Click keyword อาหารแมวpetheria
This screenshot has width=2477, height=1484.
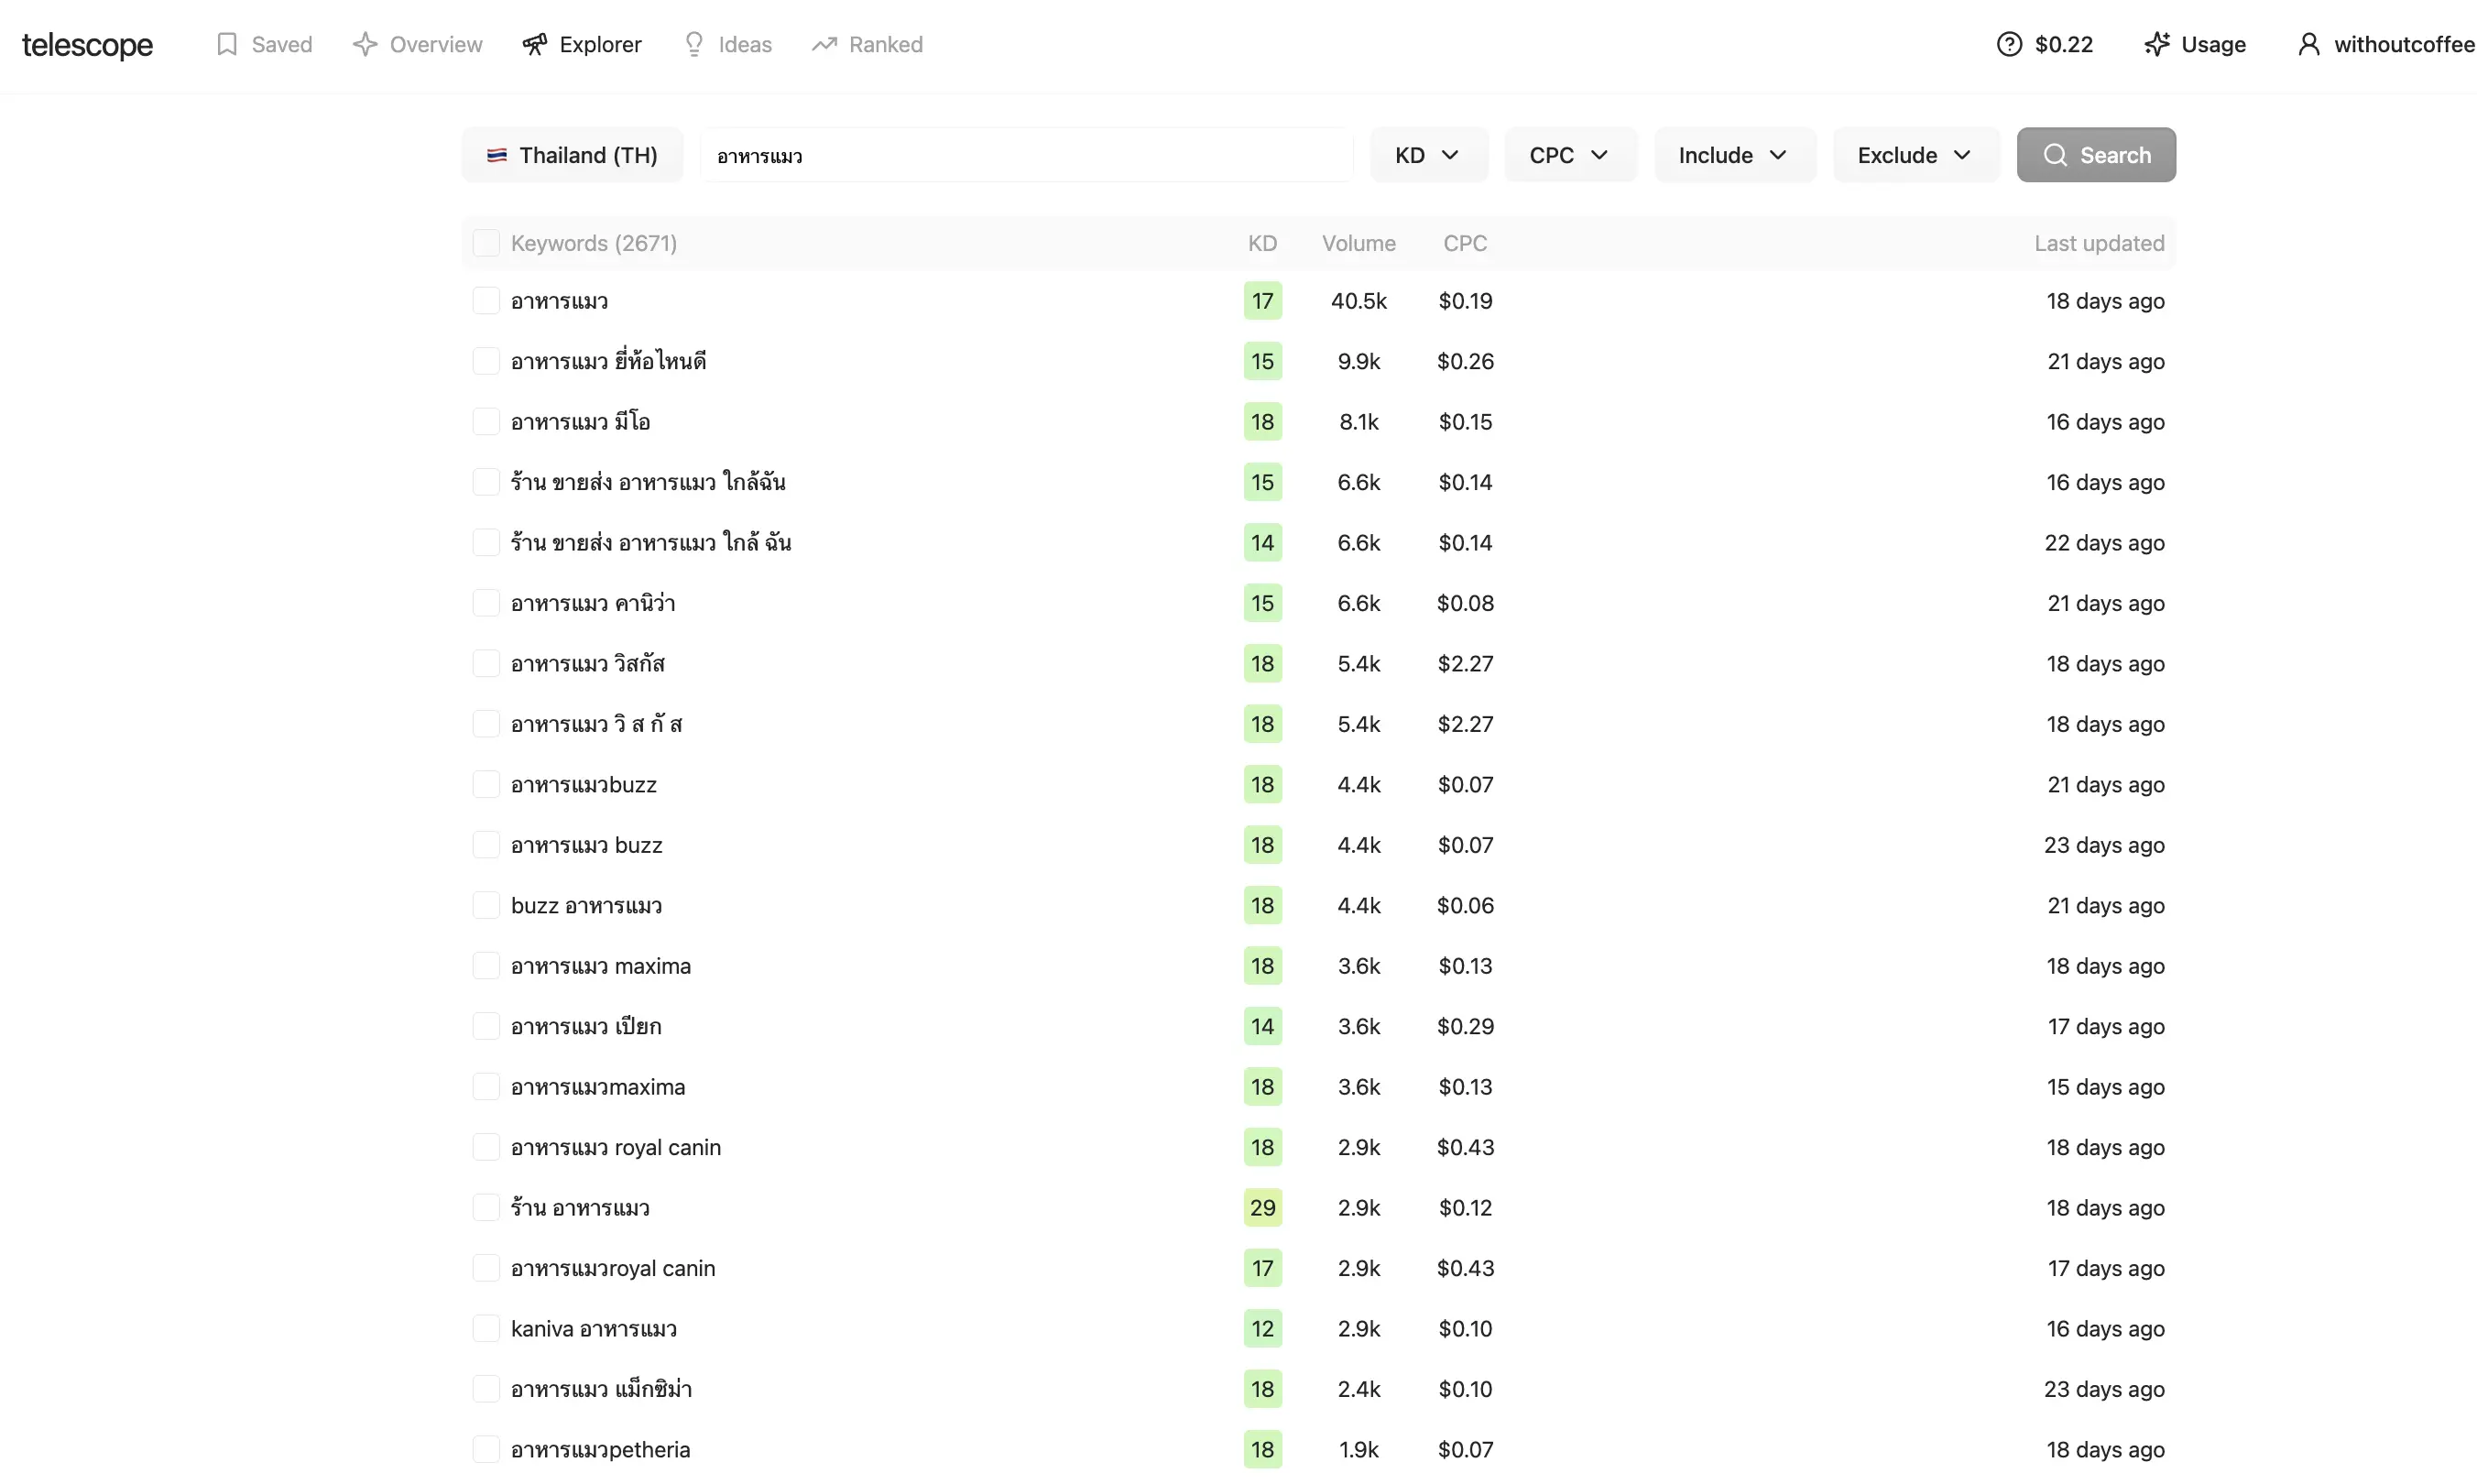(x=600, y=1449)
